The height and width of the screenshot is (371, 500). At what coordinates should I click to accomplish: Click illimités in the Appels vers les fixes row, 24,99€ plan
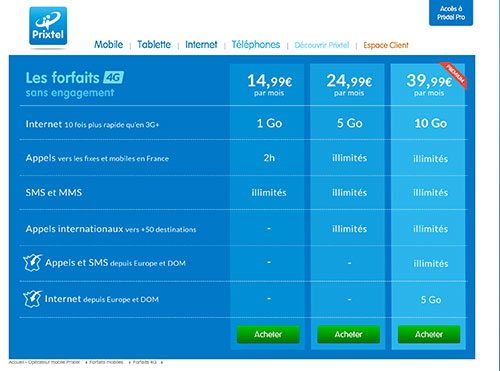point(349,158)
